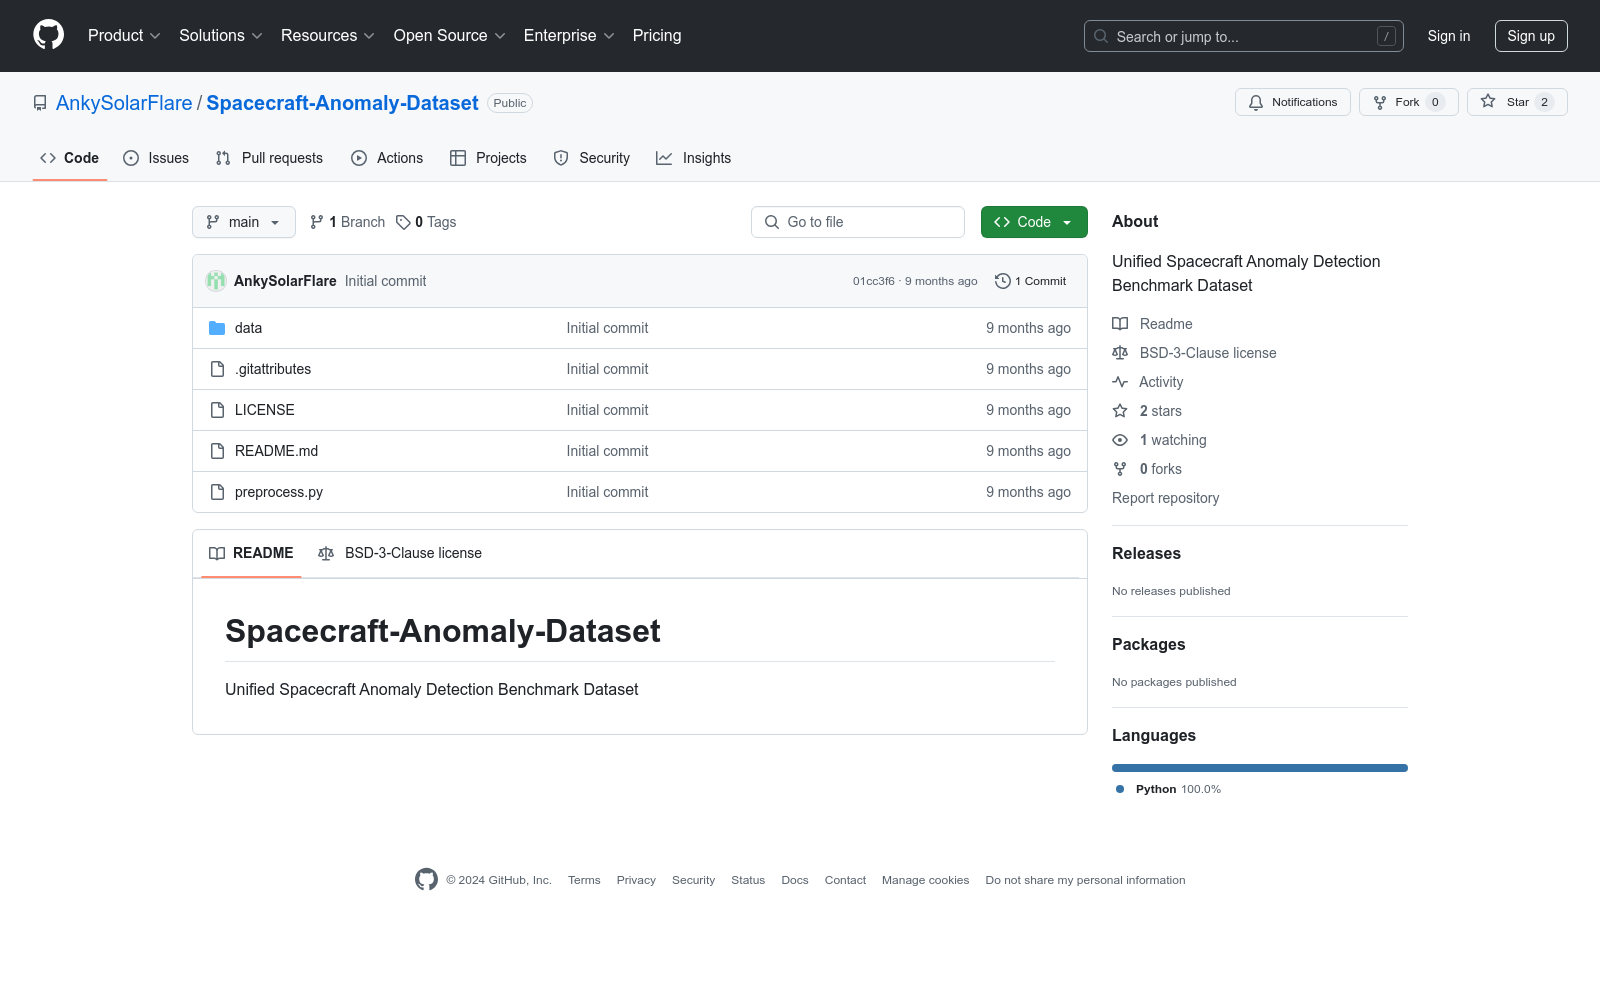Open the README.md file
Image resolution: width=1600 pixels, height=1000 pixels.
pos(276,451)
